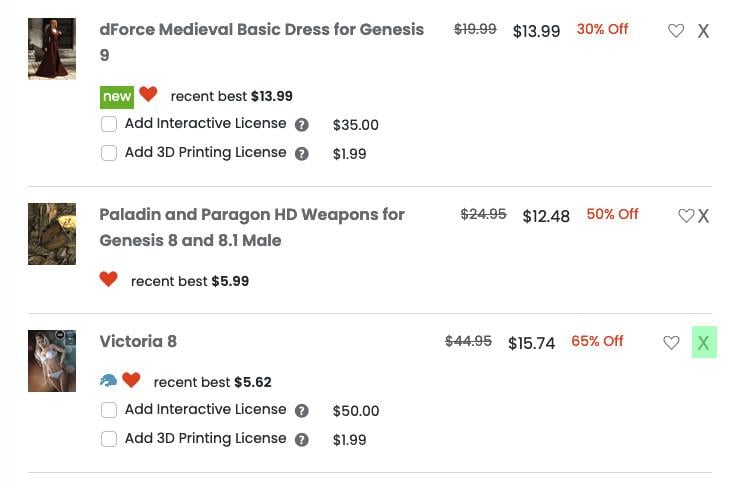Enable Interactive License for dForce Medieval Dress

coord(109,125)
